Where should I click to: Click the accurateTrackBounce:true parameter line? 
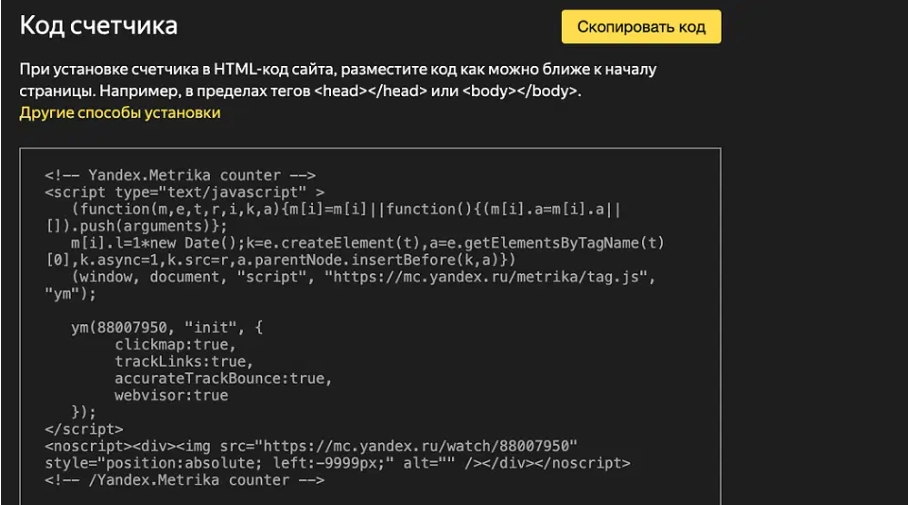(x=222, y=378)
